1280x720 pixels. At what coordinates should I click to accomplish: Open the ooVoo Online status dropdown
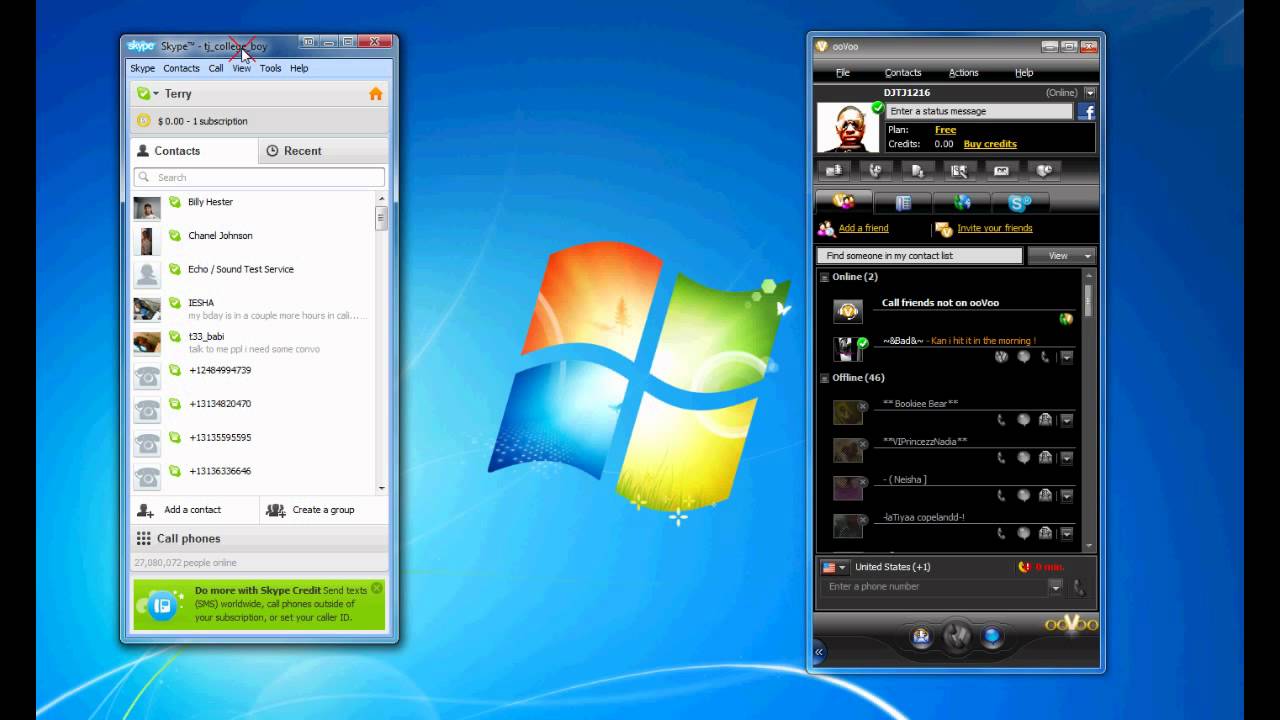(1090, 93)
